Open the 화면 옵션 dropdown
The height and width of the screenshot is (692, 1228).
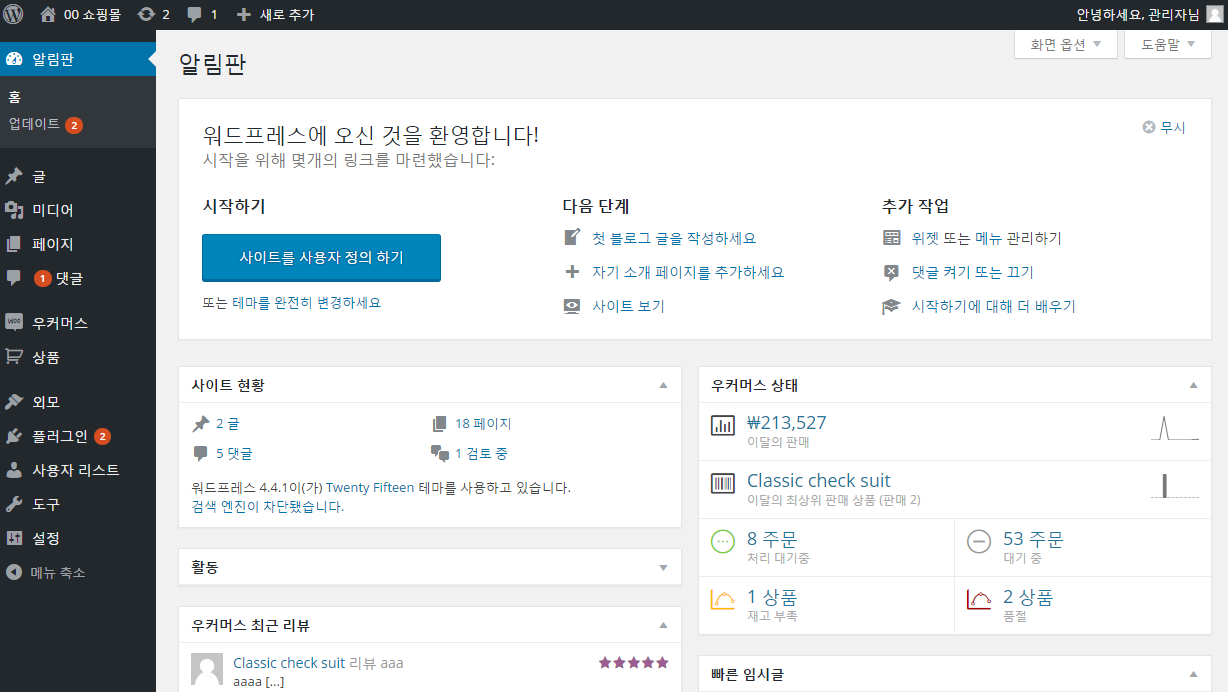[x=1064, y=44]
